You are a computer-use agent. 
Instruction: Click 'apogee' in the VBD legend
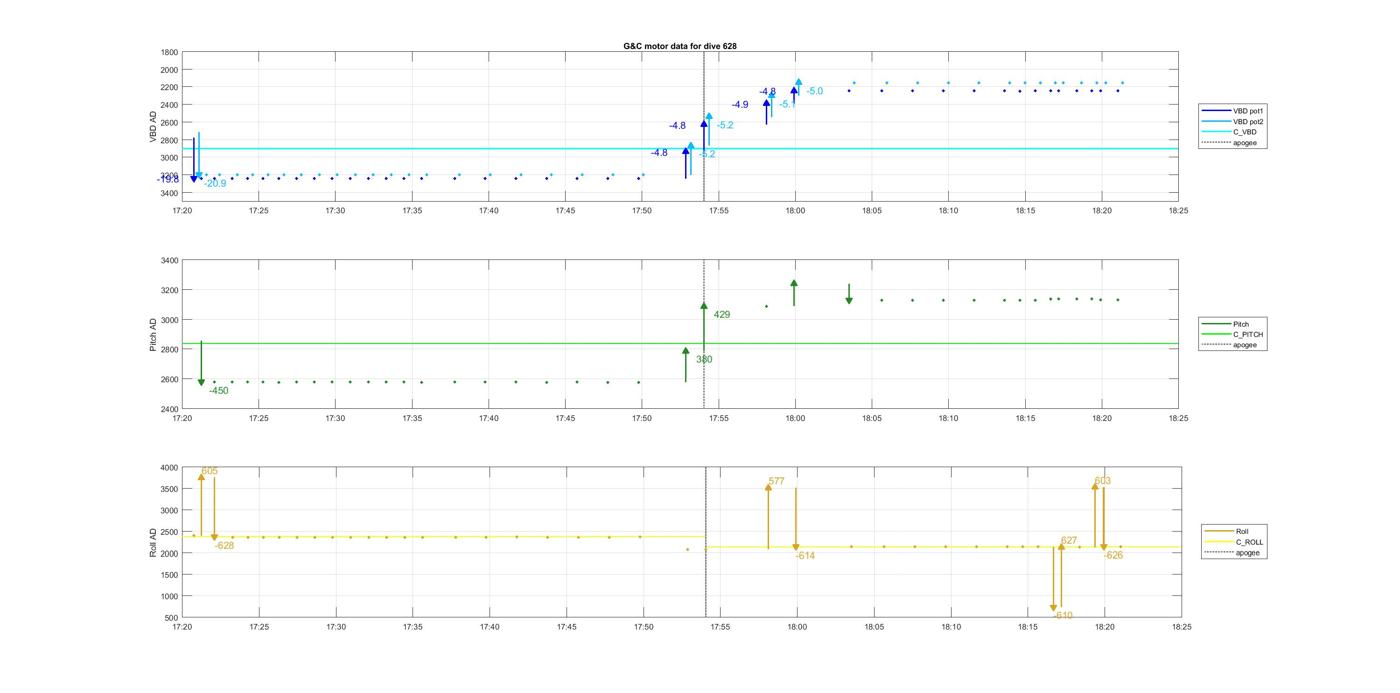[x=1232, y=143]
